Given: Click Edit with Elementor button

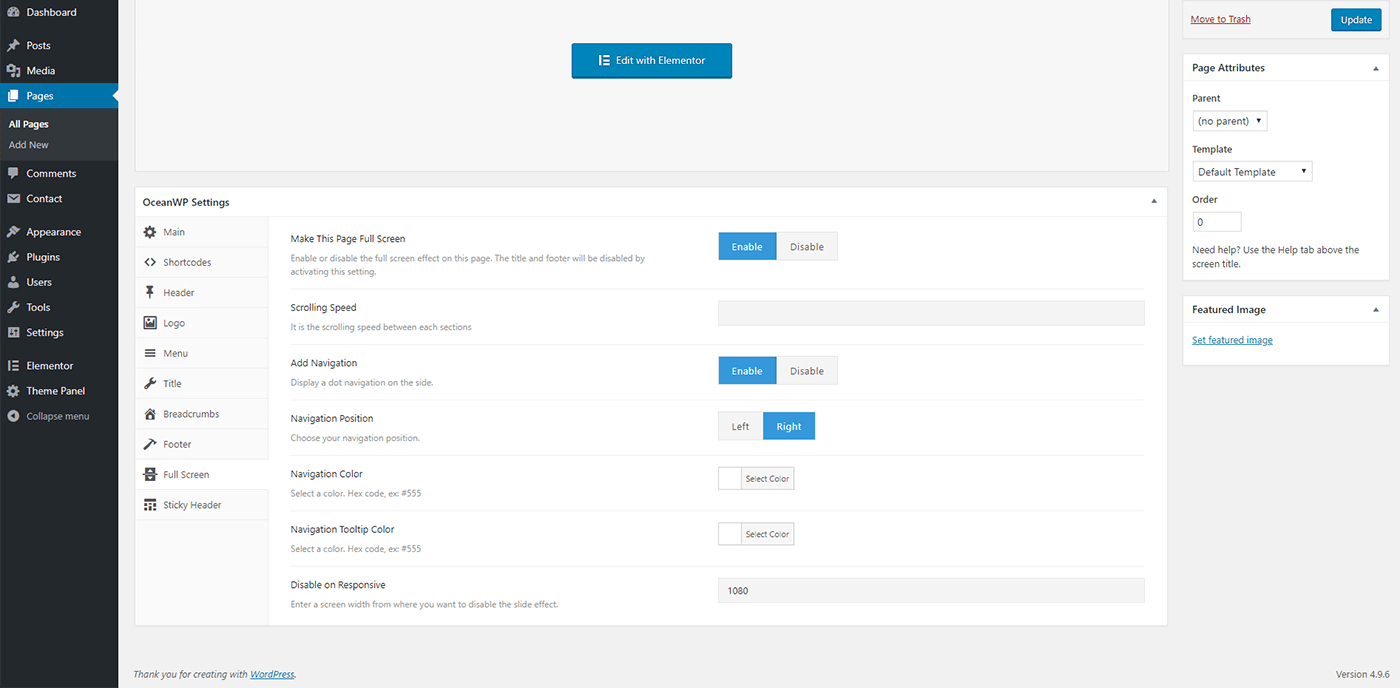Looking at the screenshot, I should coord(652,60).
